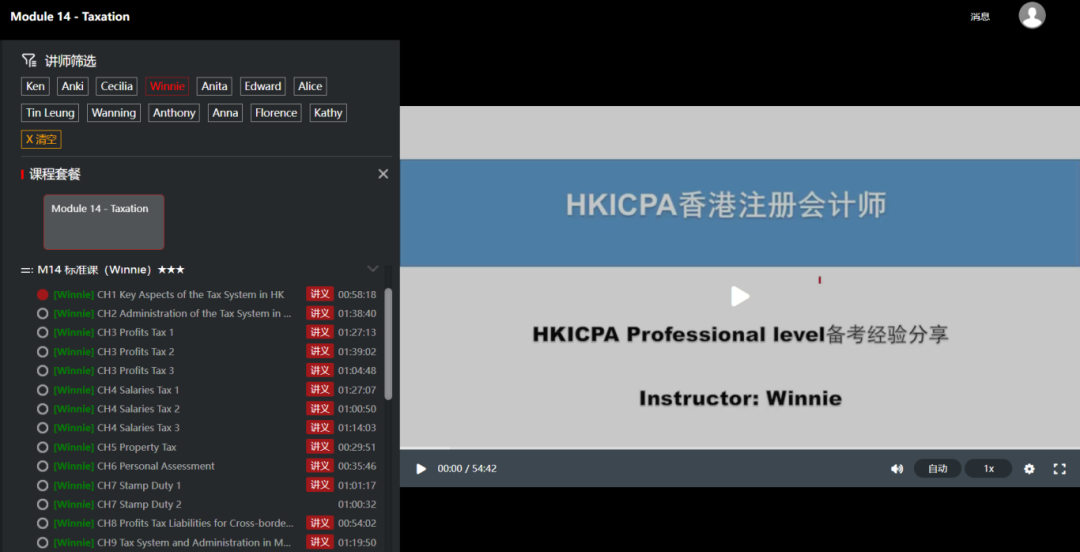The height and width of the screenshot is (552, 1080).
Task: Open the 自动 quality dropdown
Action: point(937,469)
